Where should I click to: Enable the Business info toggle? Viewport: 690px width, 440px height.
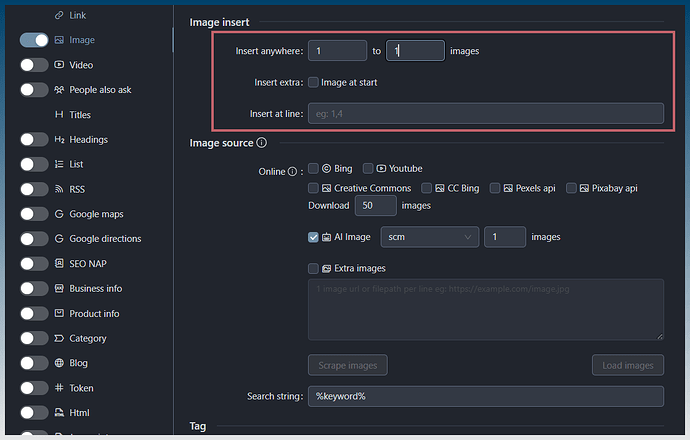pos(34,288)
